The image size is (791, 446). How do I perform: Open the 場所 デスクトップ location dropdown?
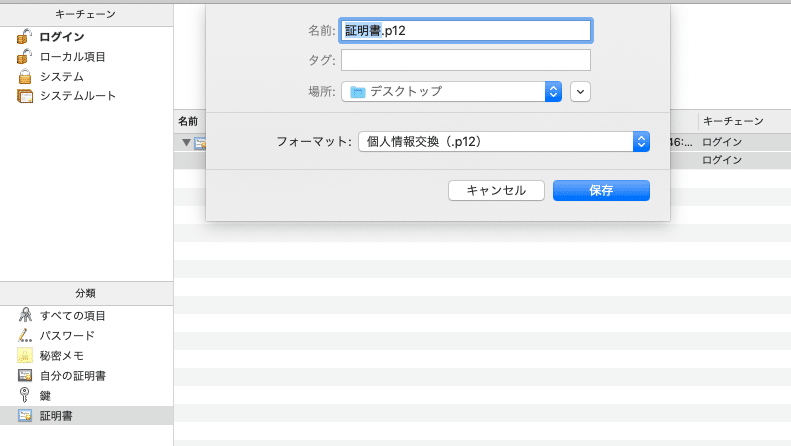pyautogui.click(x=451, y=92)
